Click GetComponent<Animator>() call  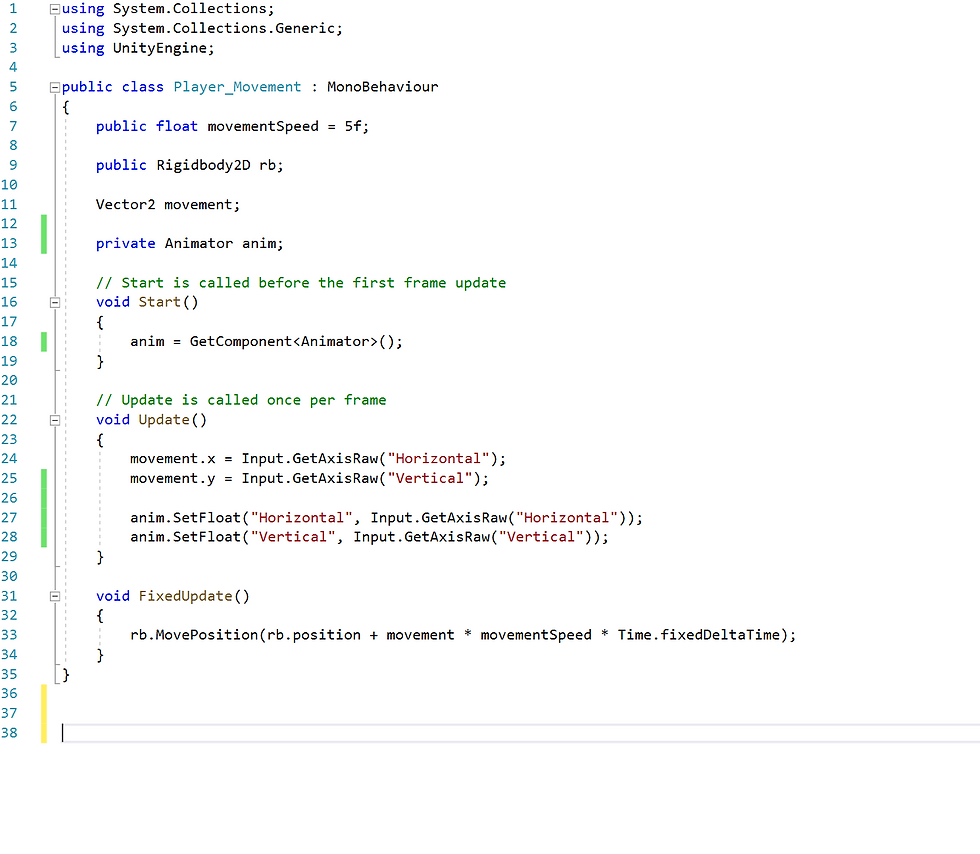coord(292,341)
